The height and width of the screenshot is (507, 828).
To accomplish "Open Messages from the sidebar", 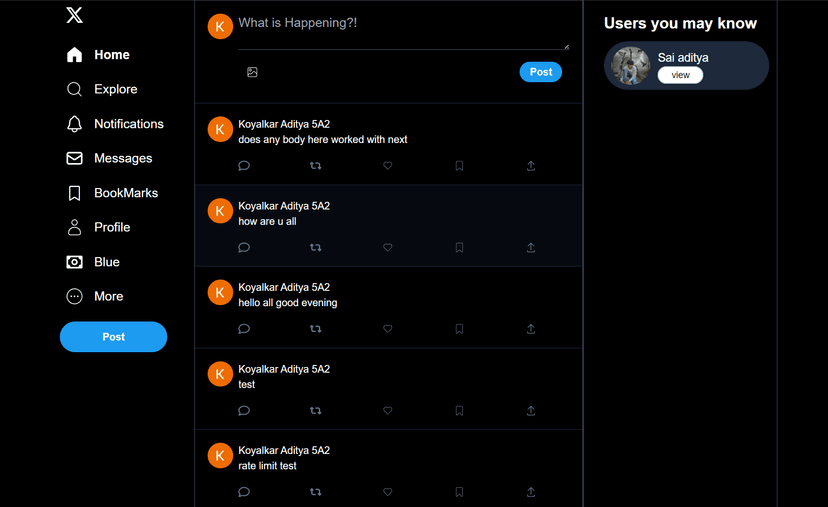I will click(x=109, y=158).
